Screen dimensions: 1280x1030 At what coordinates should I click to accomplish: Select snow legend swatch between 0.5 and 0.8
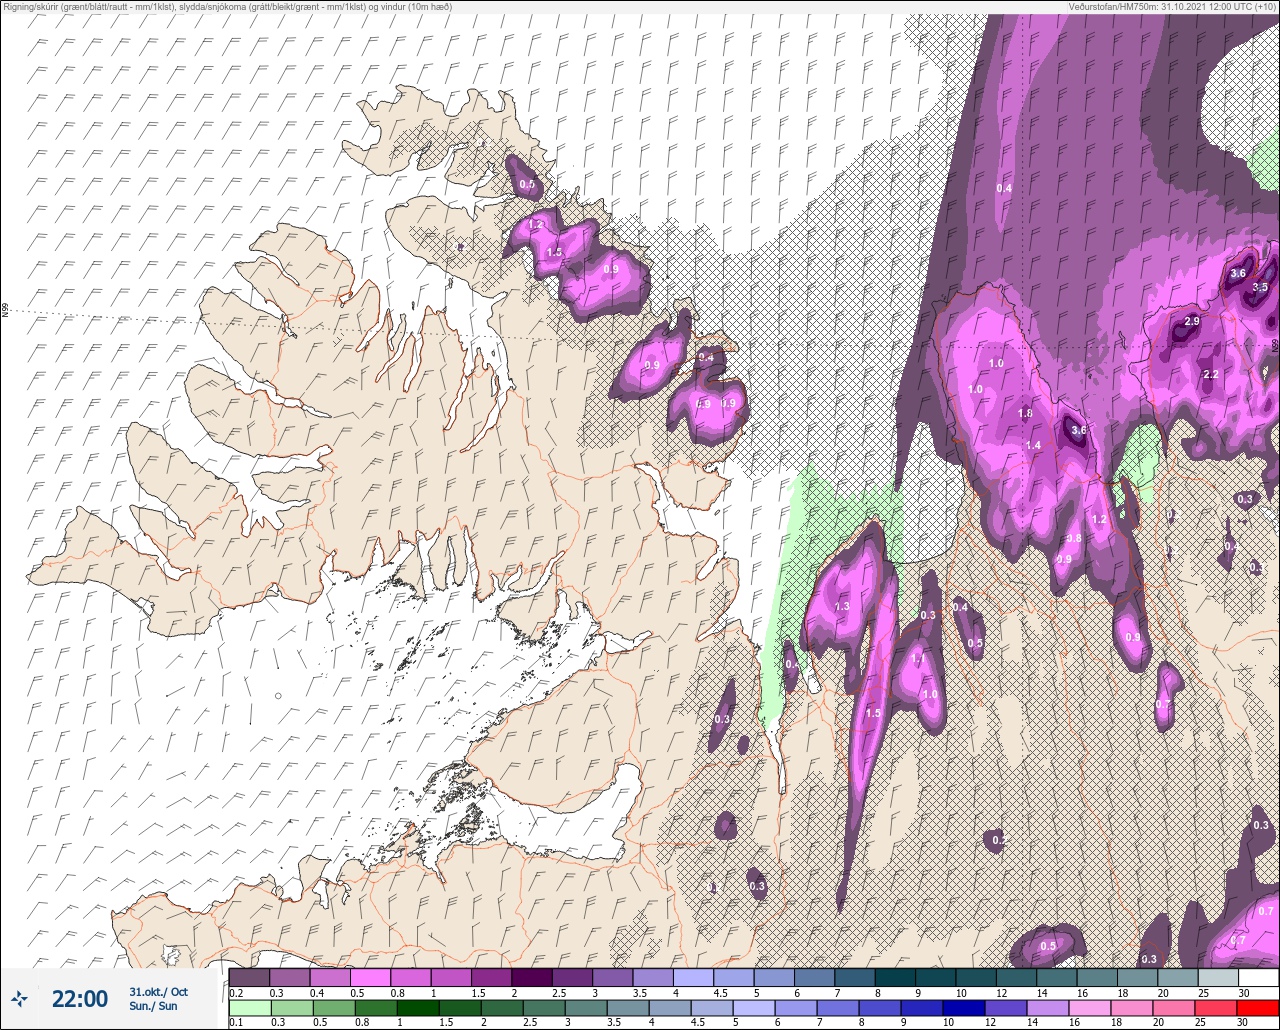(370, 977)
